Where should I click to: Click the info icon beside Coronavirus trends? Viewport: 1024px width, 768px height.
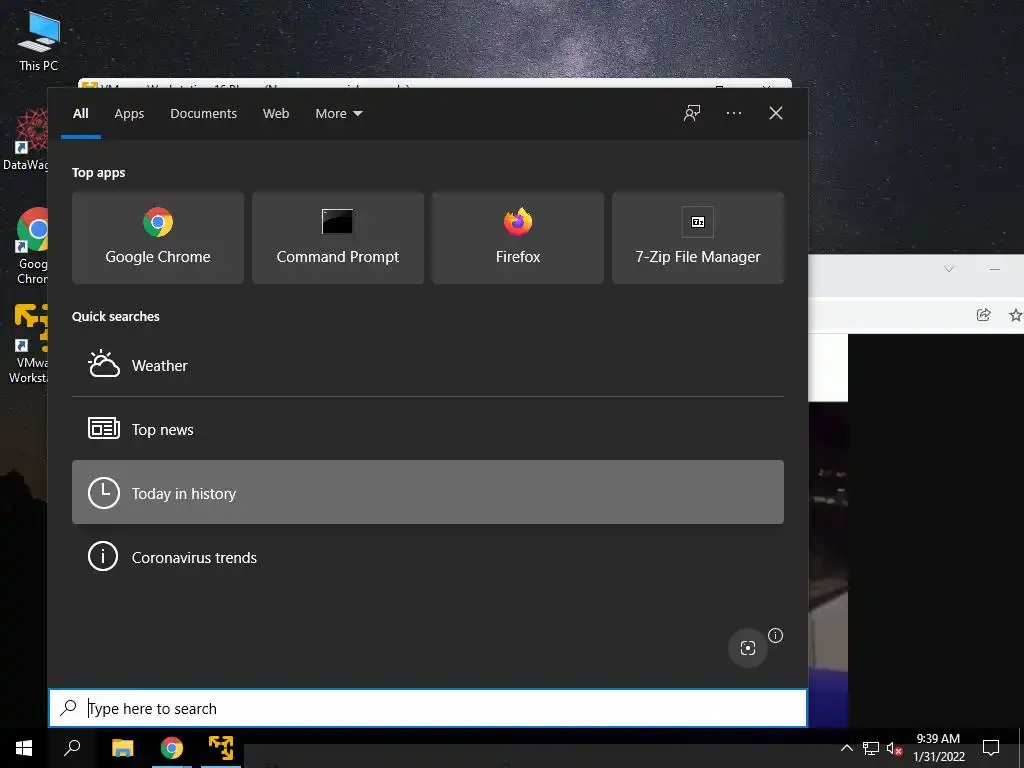pyautogui.click(x=103, y=556)
